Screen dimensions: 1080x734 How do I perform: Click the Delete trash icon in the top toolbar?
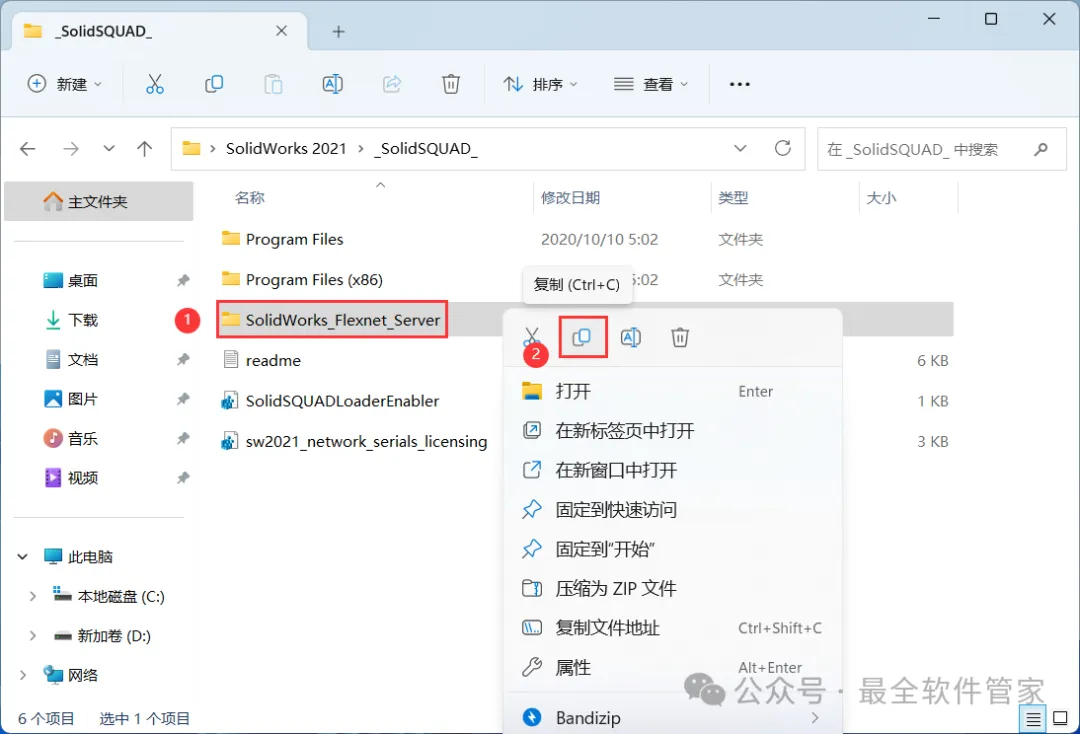(x=450, y=84)
